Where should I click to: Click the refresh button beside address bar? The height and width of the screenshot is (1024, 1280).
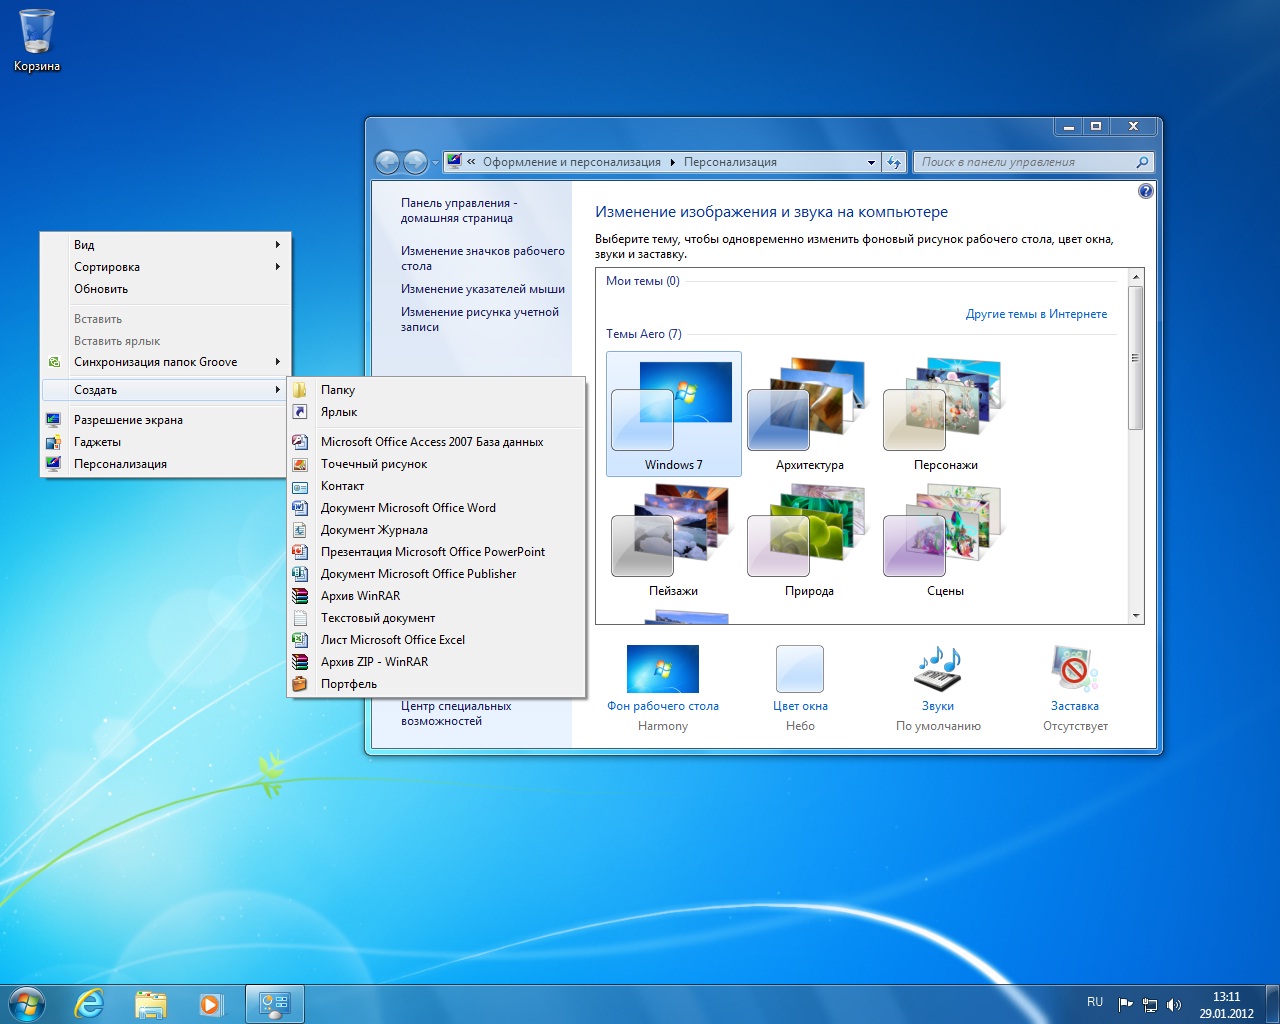click(x=894, y=162)
